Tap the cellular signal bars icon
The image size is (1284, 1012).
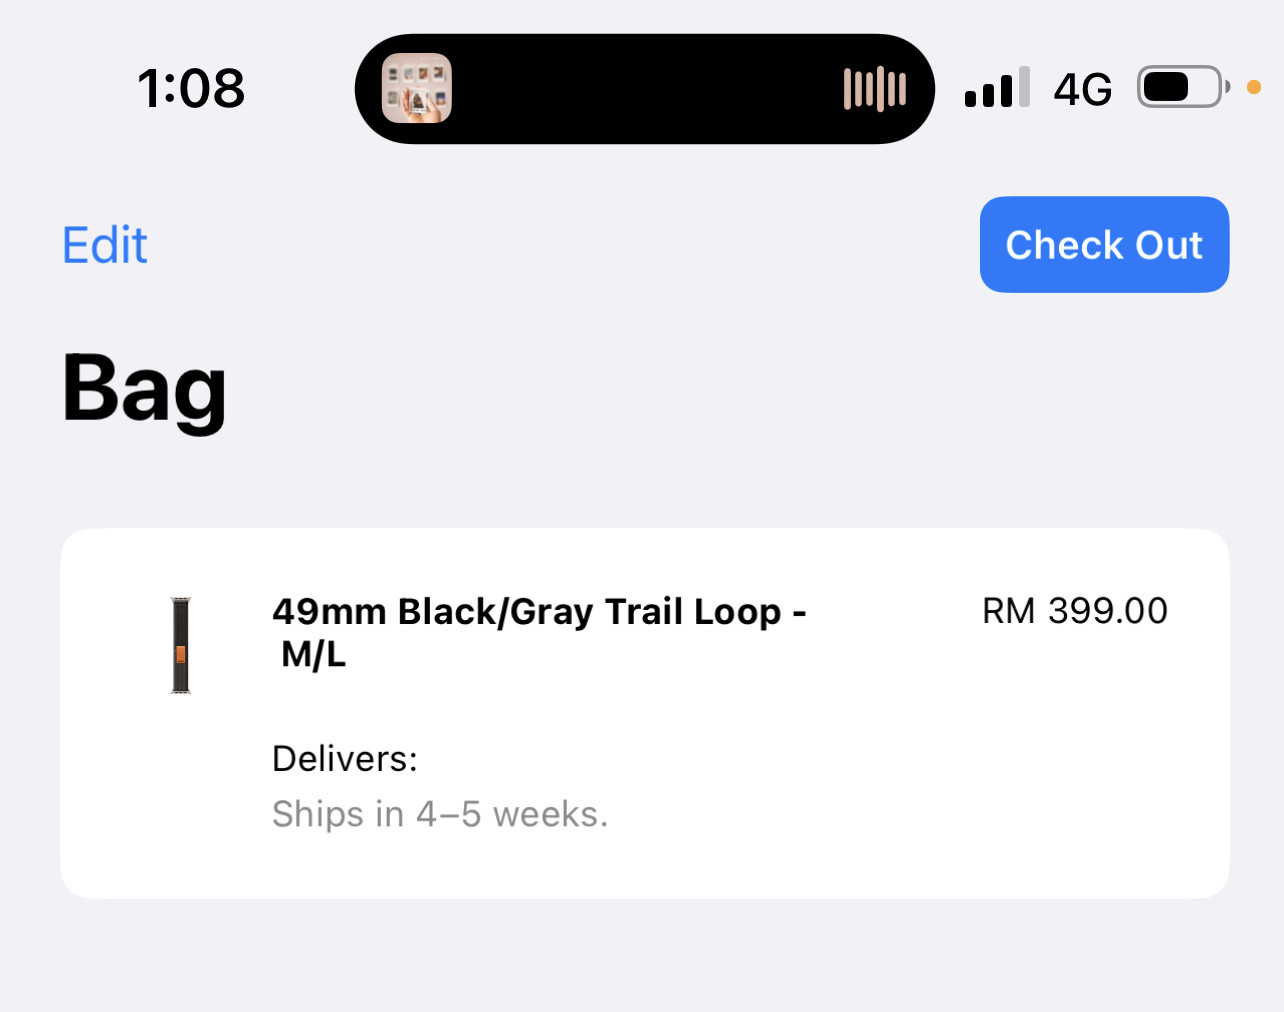pyautogui.click(x=997, y=88)
